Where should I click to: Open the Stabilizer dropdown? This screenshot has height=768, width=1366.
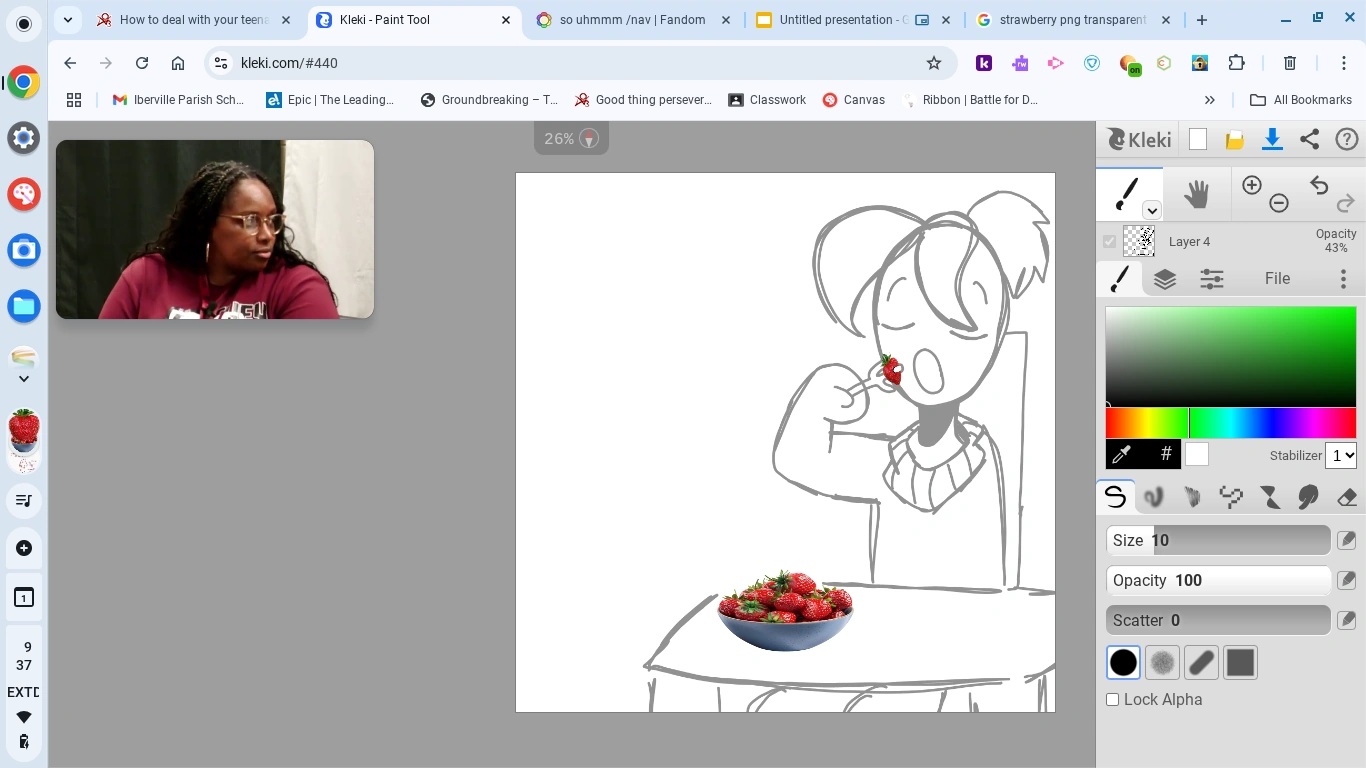point(1341,455)
